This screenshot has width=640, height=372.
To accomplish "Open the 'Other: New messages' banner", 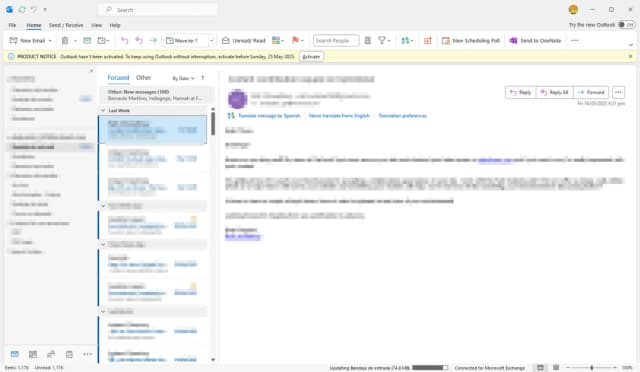I will 156,95.
